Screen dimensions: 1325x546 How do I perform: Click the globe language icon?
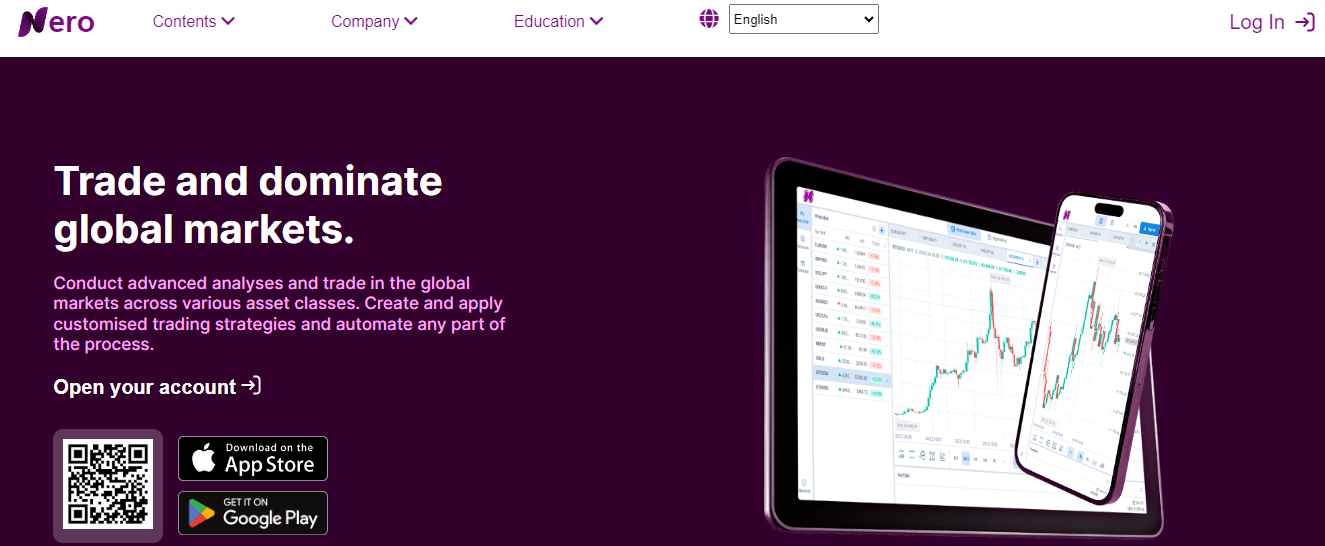[709, 19]
